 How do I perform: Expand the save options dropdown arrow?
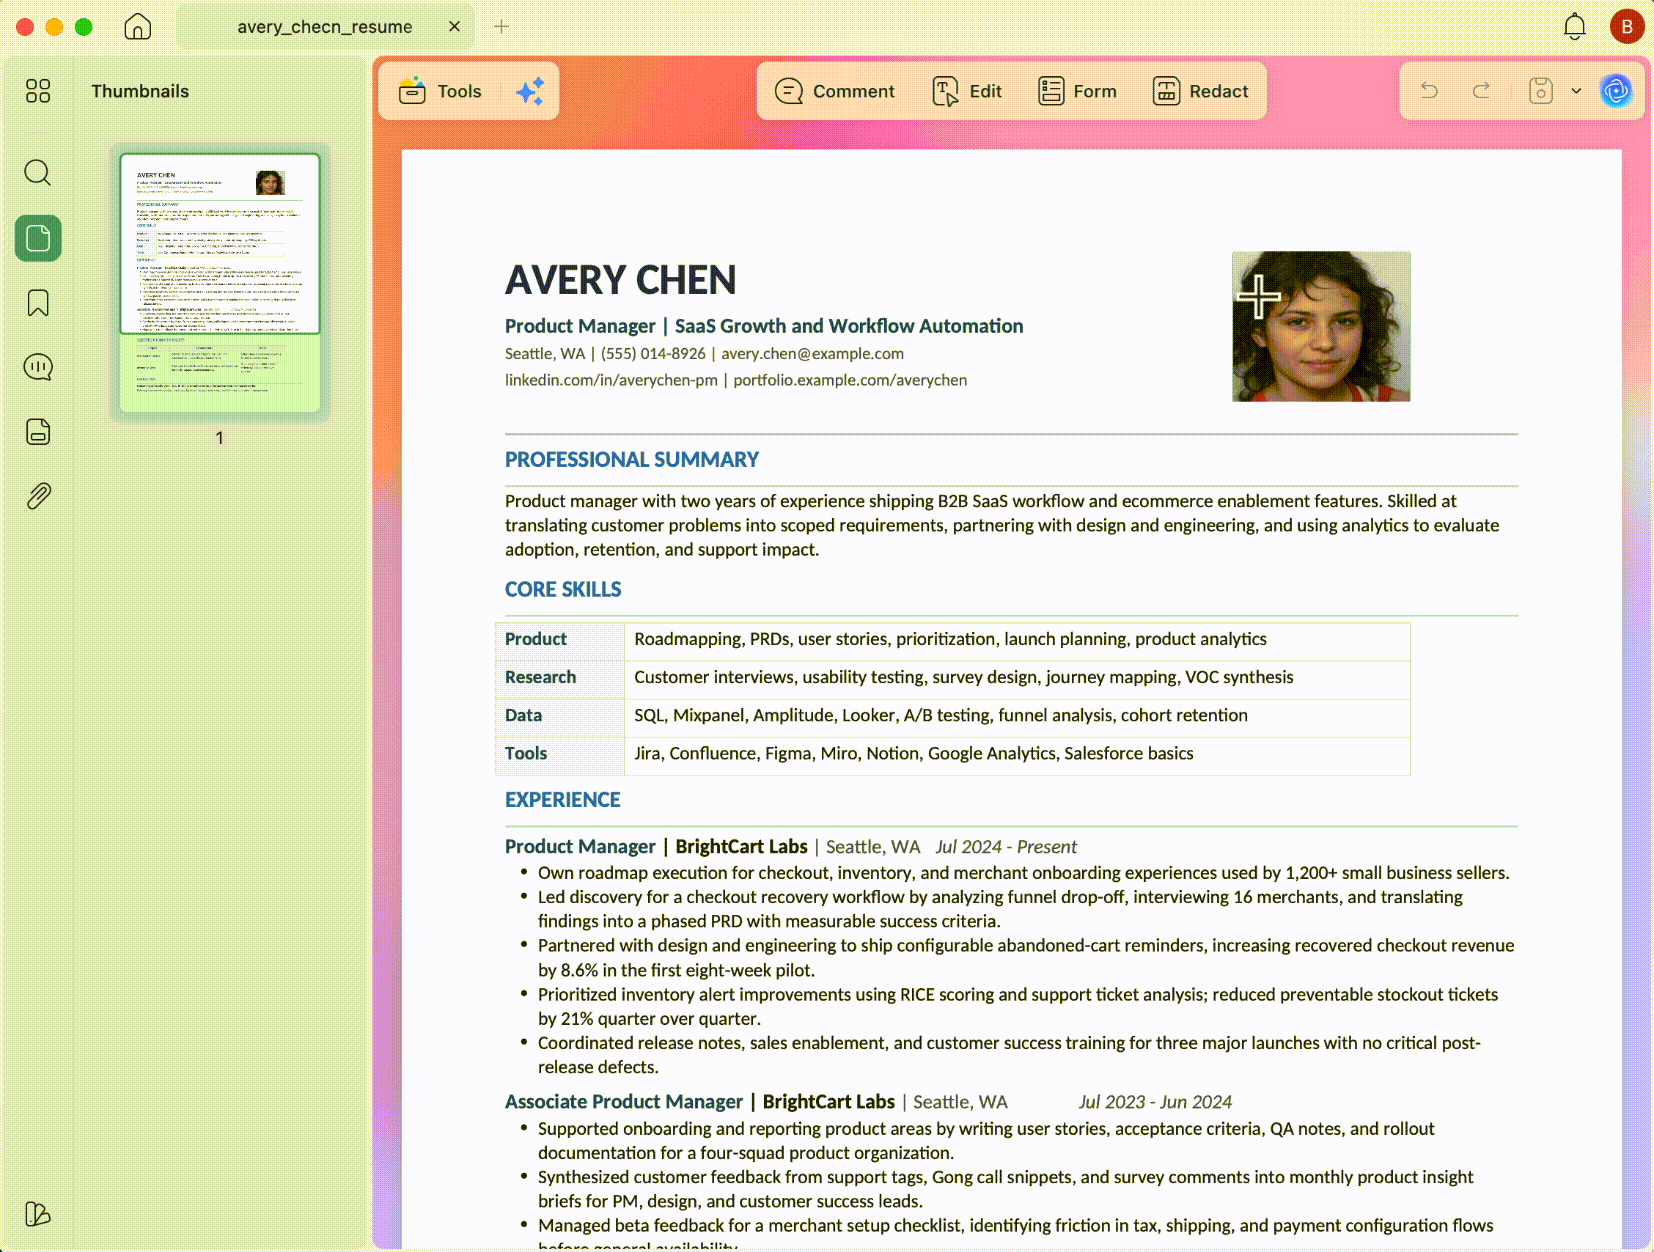tap(1577, 91)
